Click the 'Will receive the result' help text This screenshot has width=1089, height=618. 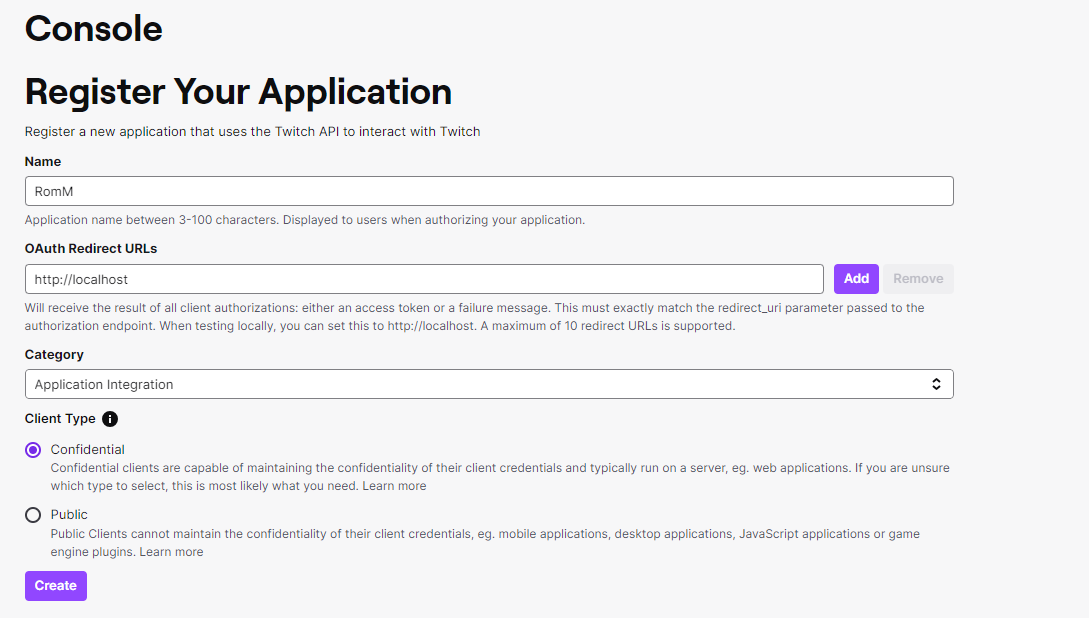474,317
